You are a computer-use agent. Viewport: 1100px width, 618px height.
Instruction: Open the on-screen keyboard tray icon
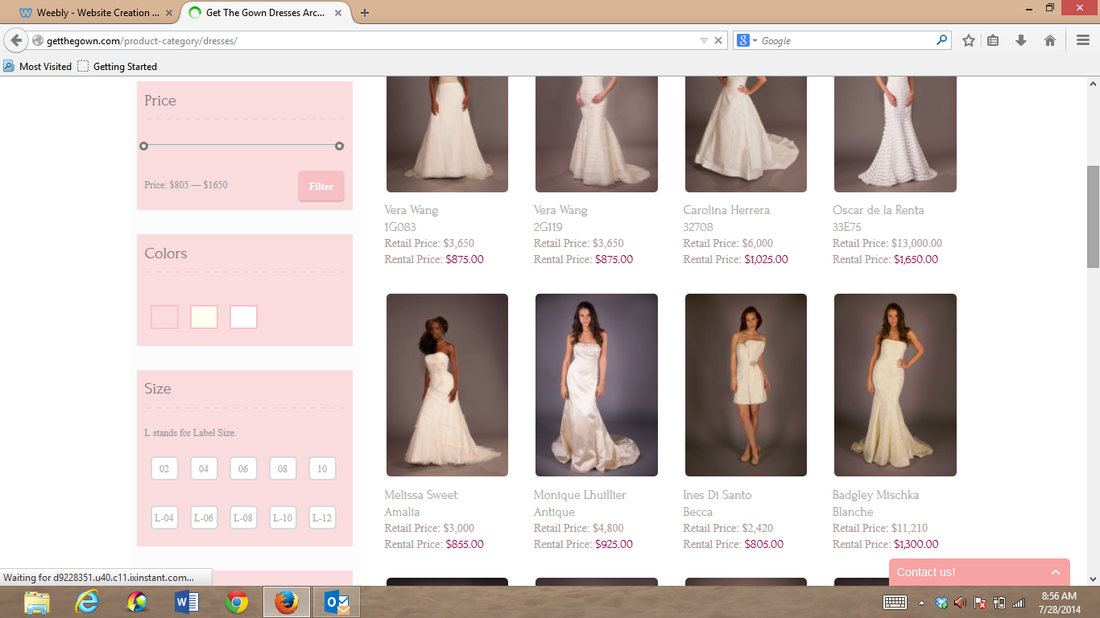(894, 603)
